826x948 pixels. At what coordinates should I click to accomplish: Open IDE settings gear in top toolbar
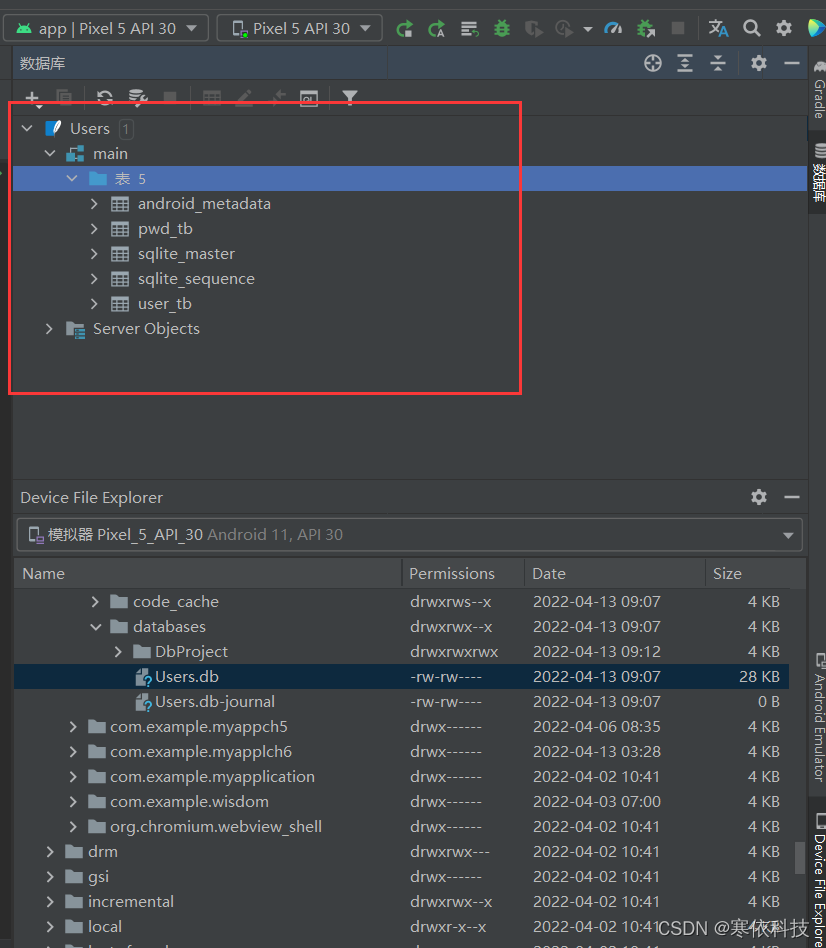coord(784,28)
